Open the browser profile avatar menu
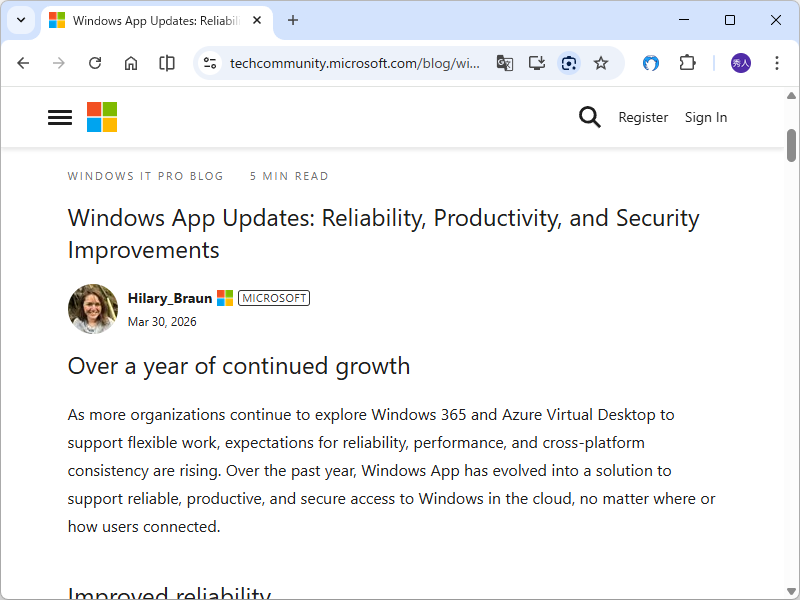The image size is (800, 600). (739, 62)
